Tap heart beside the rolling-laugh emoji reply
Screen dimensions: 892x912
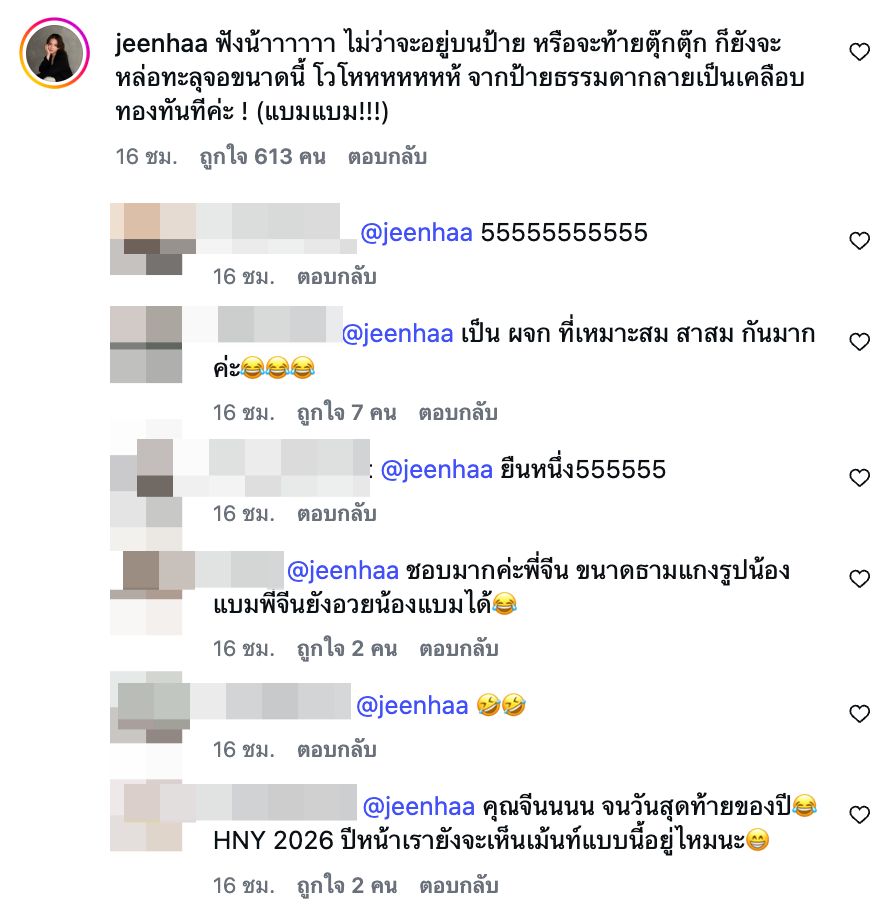859,713
